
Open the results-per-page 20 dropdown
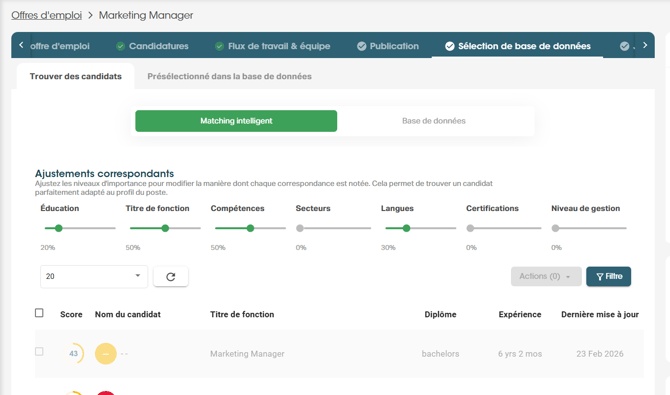[x=94, y=277]
